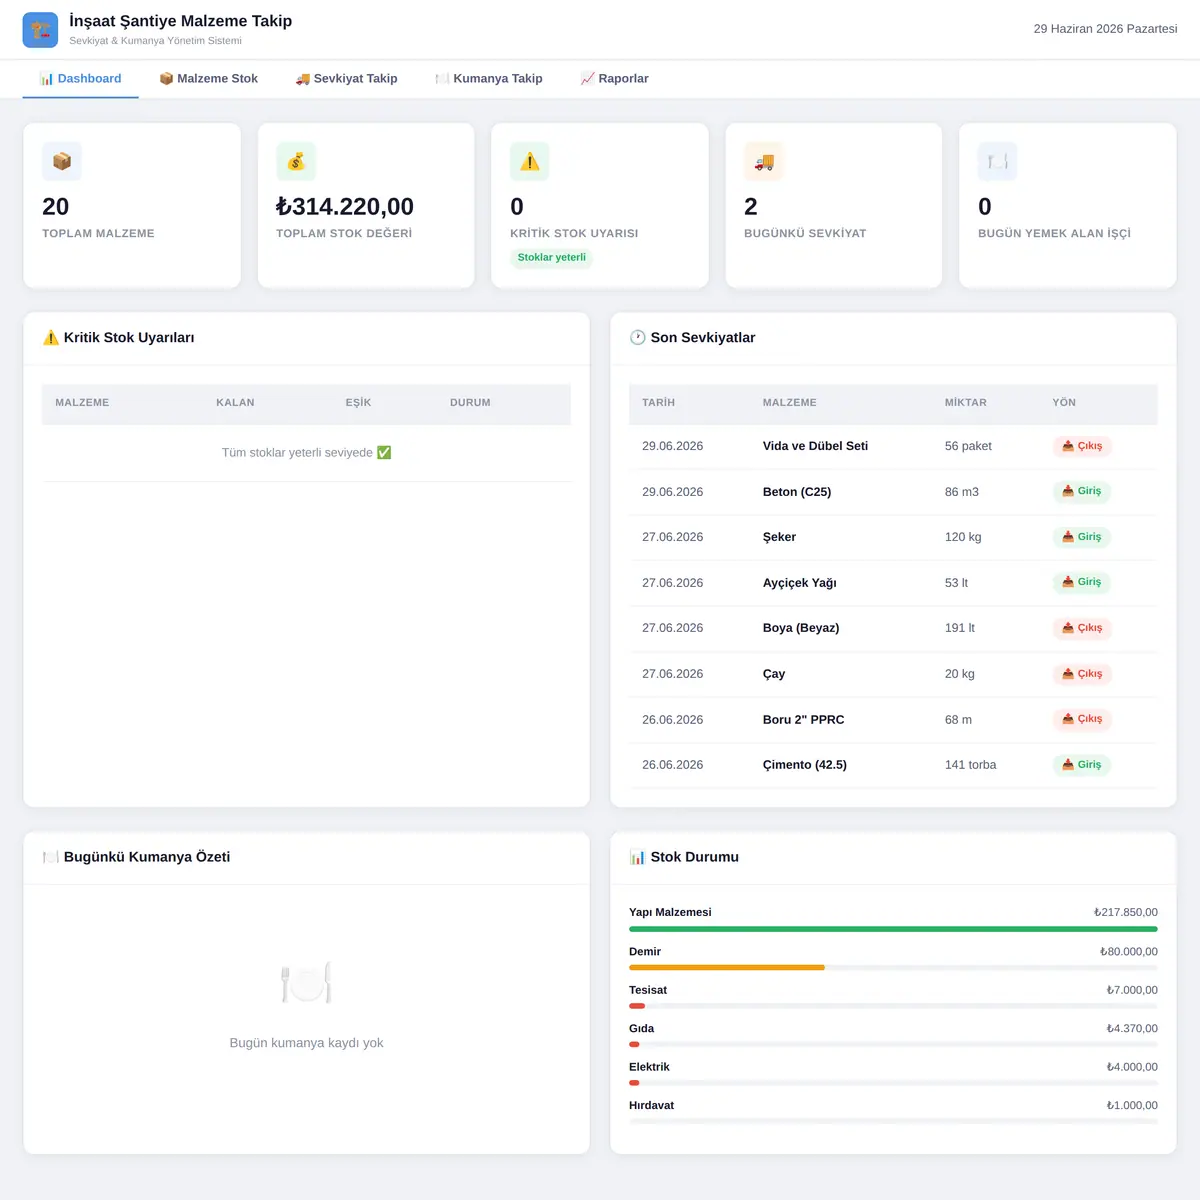Screen dimensions: 1200x1200
Task: Select the Raporlar tab
Action: pos(614,79)
